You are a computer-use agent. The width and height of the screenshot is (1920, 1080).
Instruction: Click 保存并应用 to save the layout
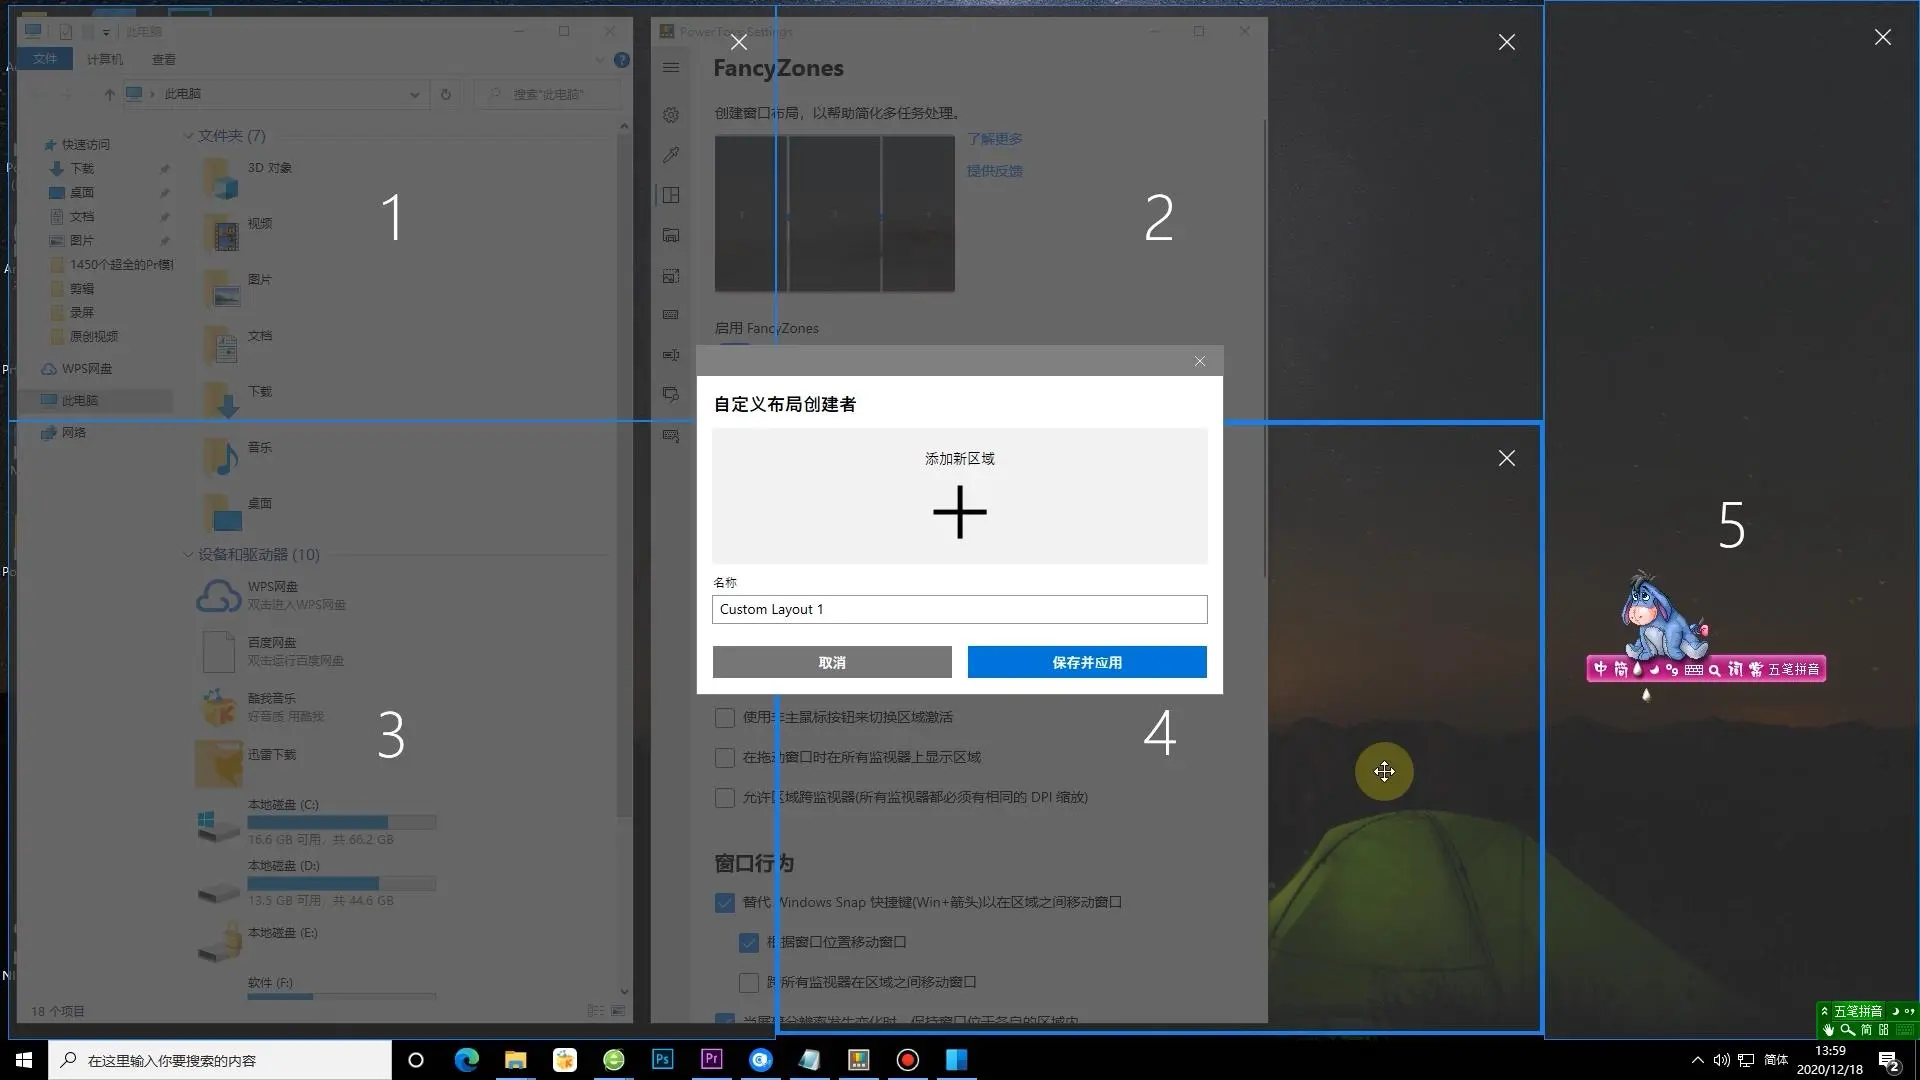1087,662
